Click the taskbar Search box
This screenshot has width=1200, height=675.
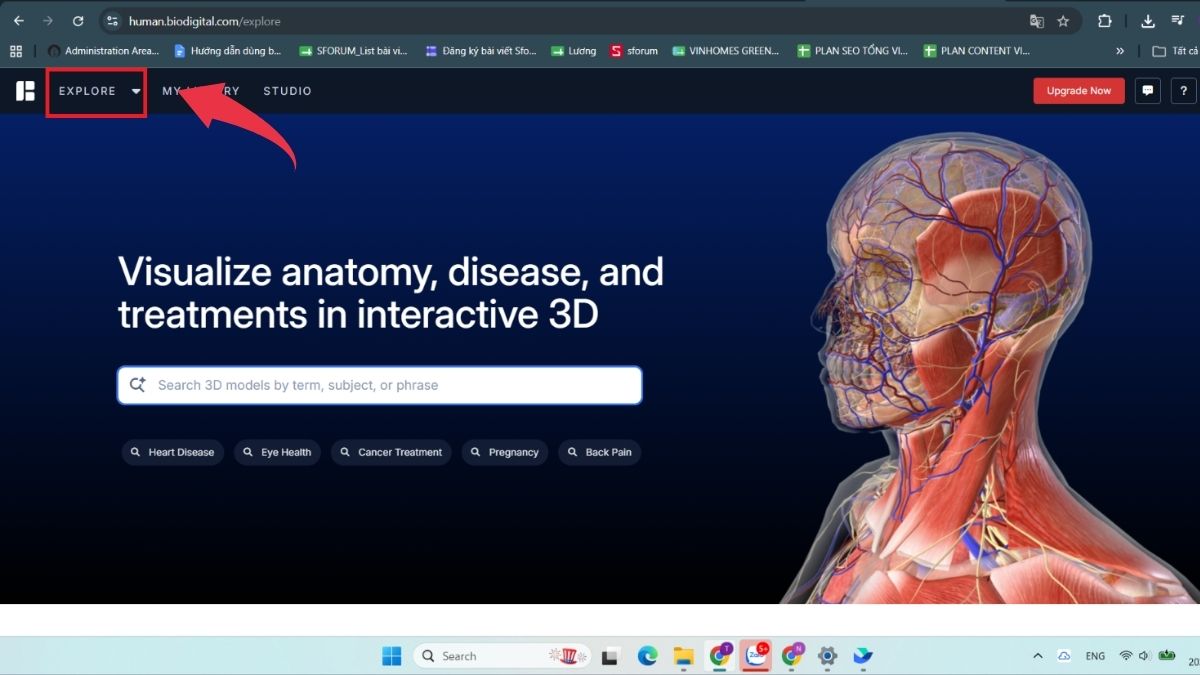(502, 656)
